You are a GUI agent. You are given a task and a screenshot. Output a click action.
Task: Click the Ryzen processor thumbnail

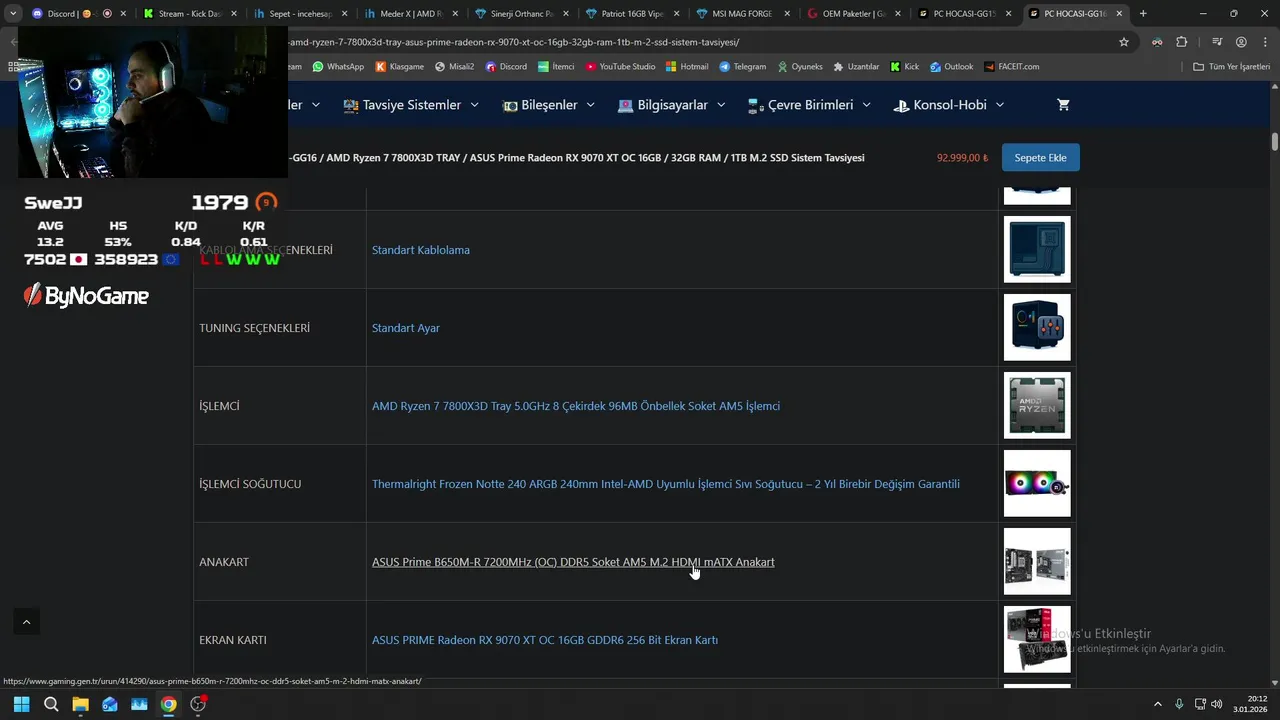1037,405
